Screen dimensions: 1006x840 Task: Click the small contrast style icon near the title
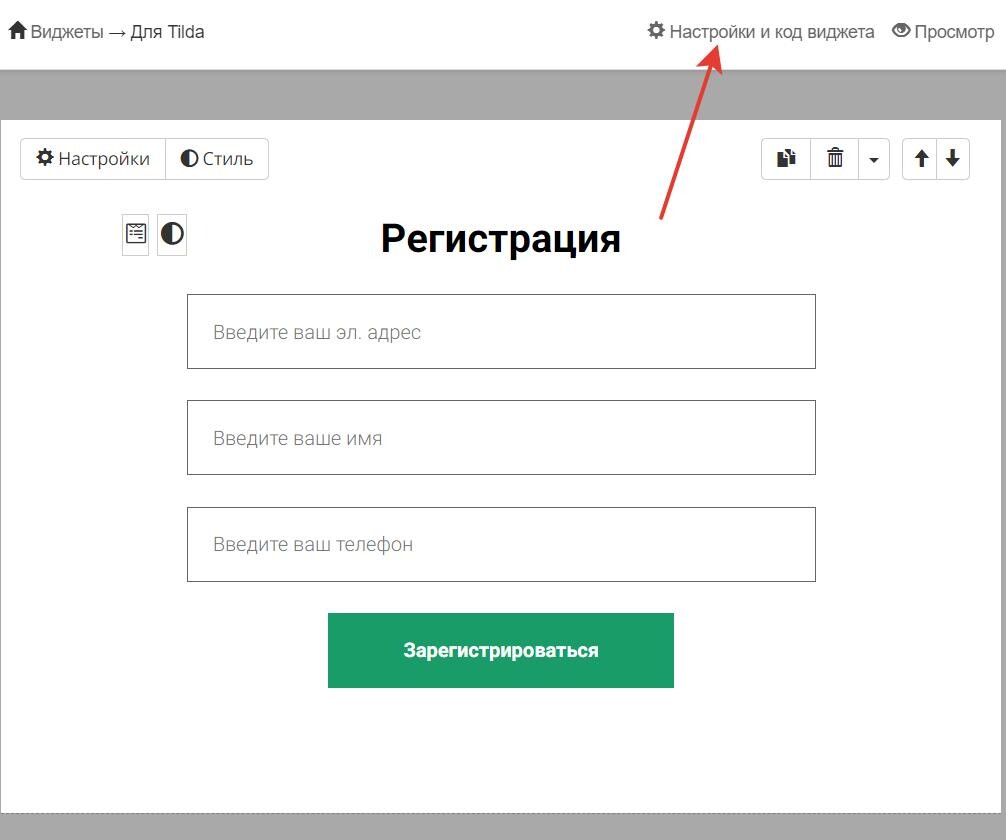click(x=172, y=234)
